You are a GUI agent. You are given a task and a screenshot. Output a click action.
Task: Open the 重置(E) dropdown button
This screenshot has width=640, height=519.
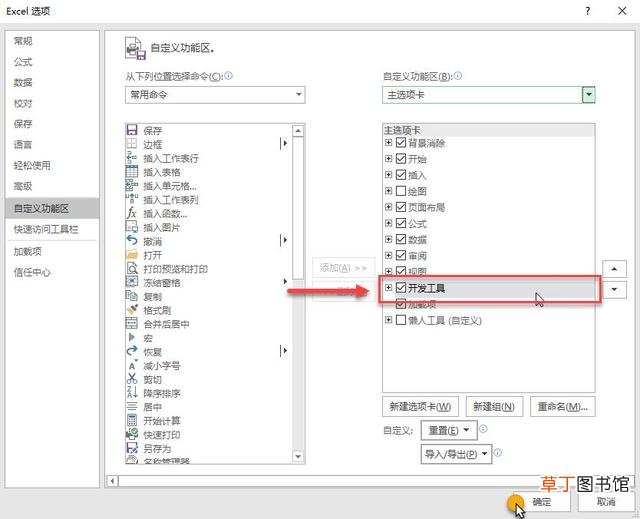click(449, 430)
